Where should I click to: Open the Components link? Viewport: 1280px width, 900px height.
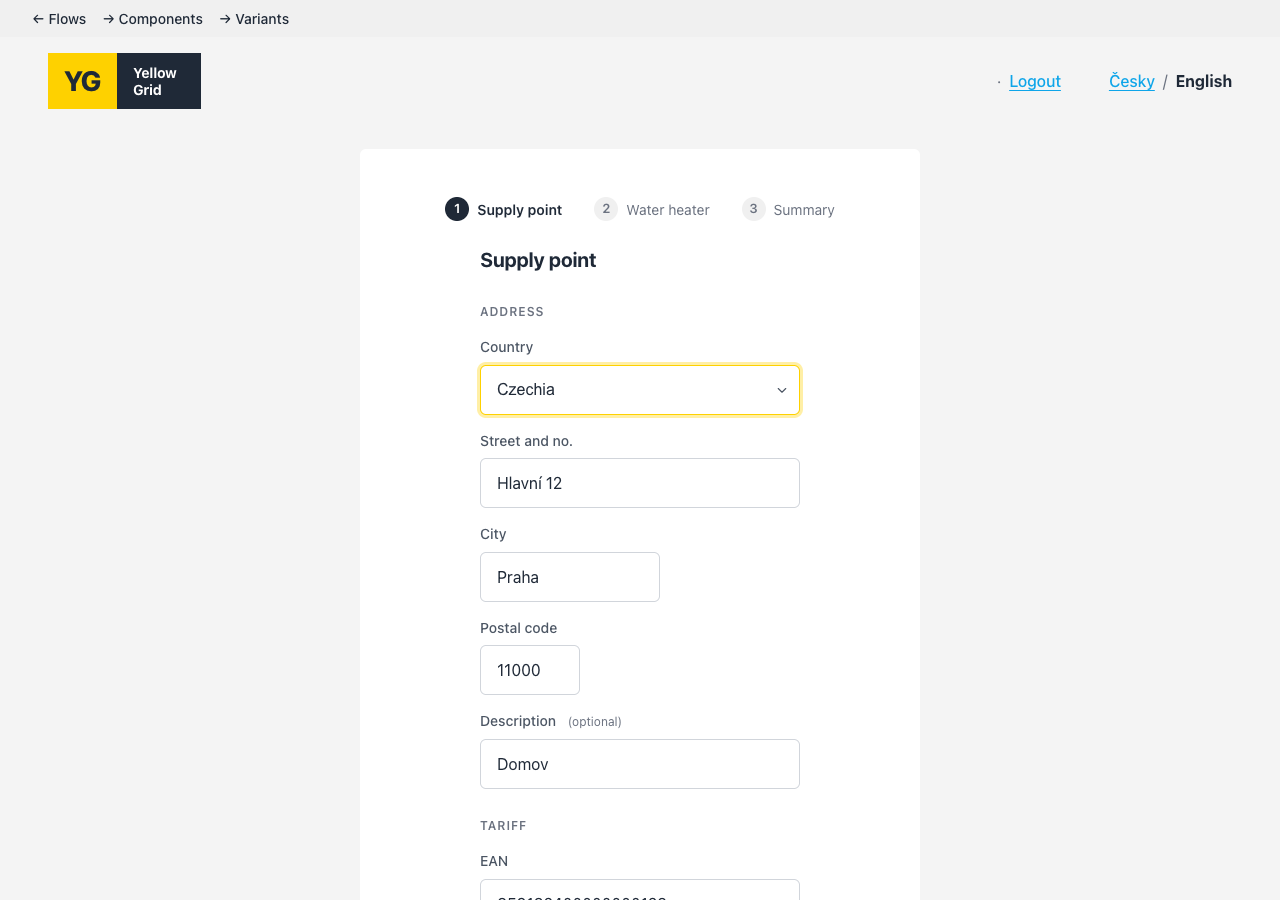(x=153, y=19)
